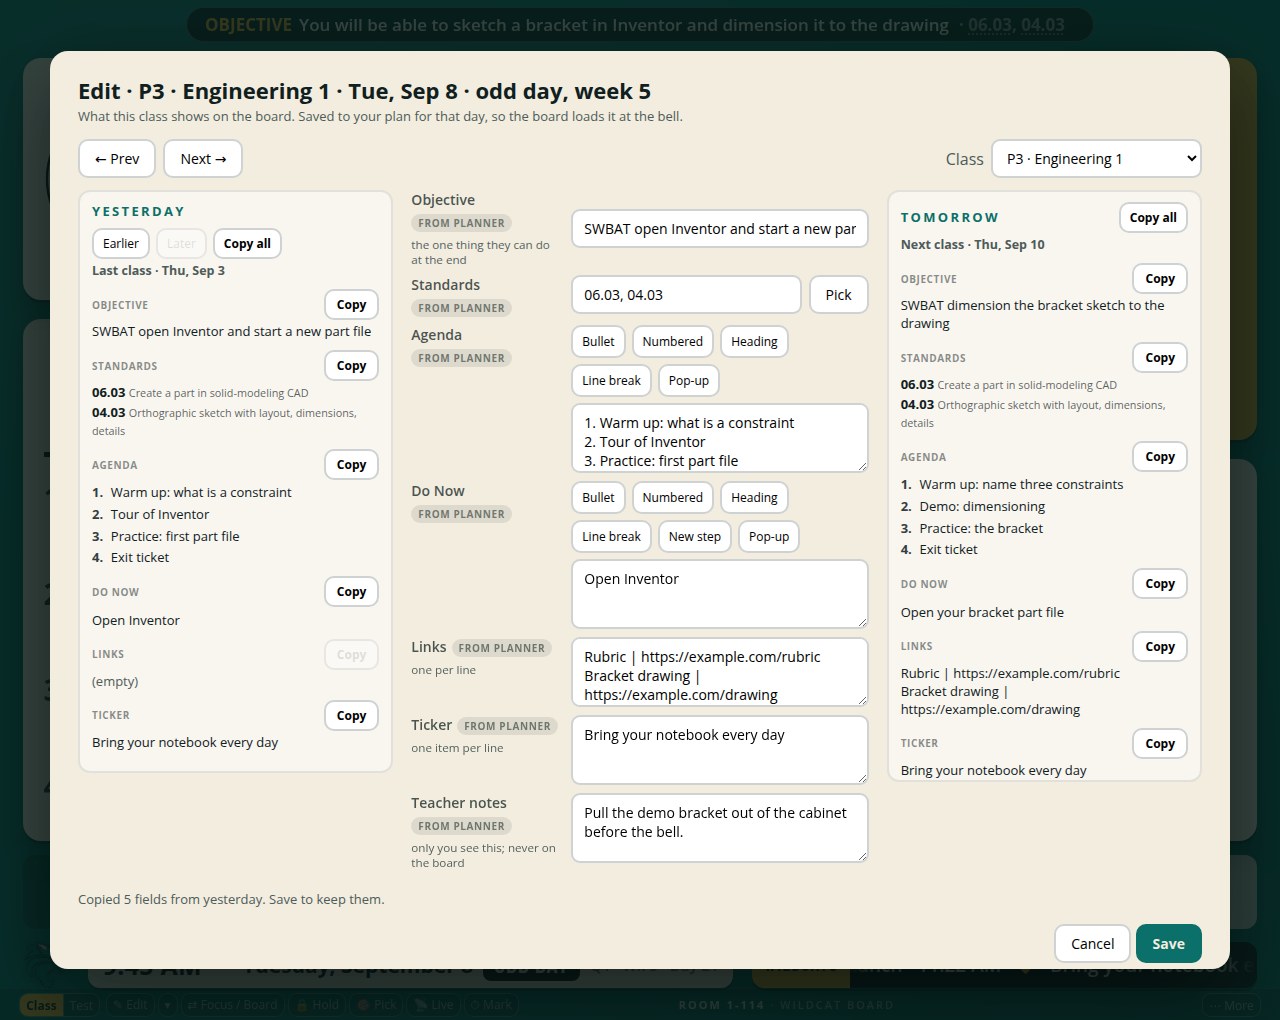
Task: Copy yesterday's Objective
Action: 351,305
